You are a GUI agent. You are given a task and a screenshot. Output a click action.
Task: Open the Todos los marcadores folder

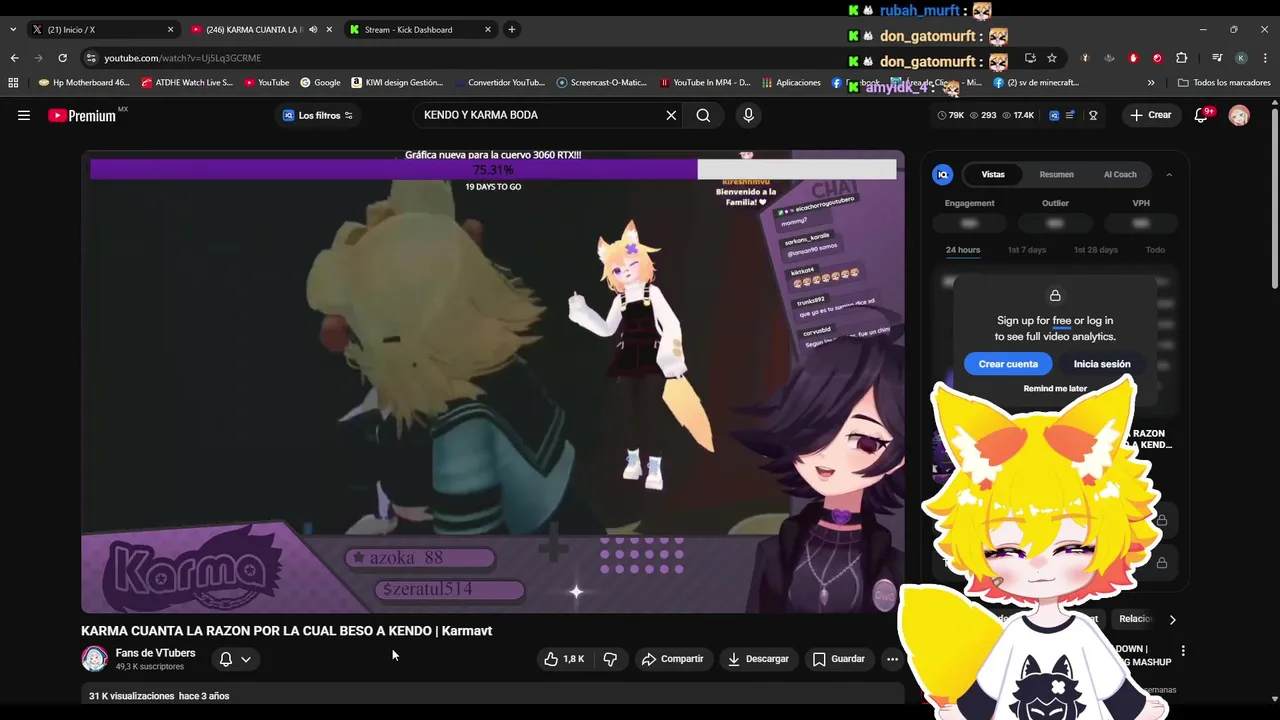tap(1224, 83)
